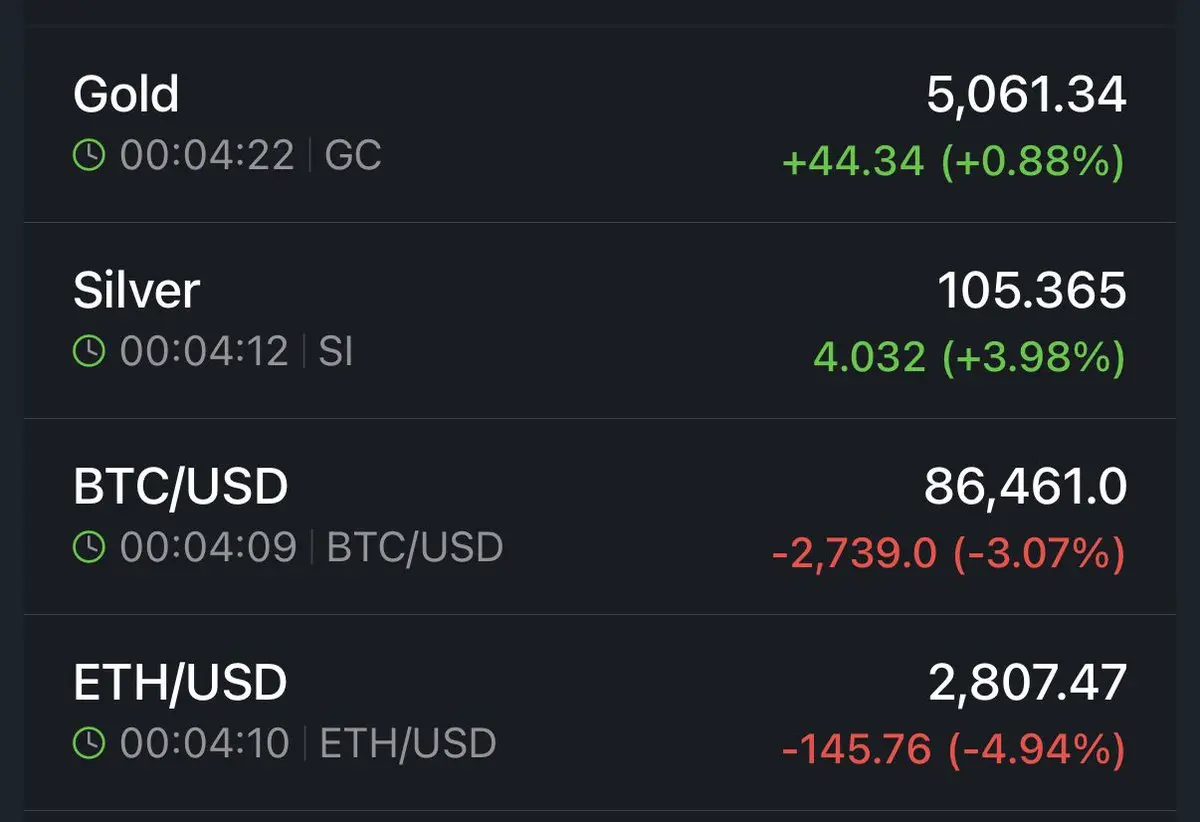Viewport: 1200px width, 822px height.
Task: Click the gray BTC/USD symbol subtitle
Action: coord(415,547)
